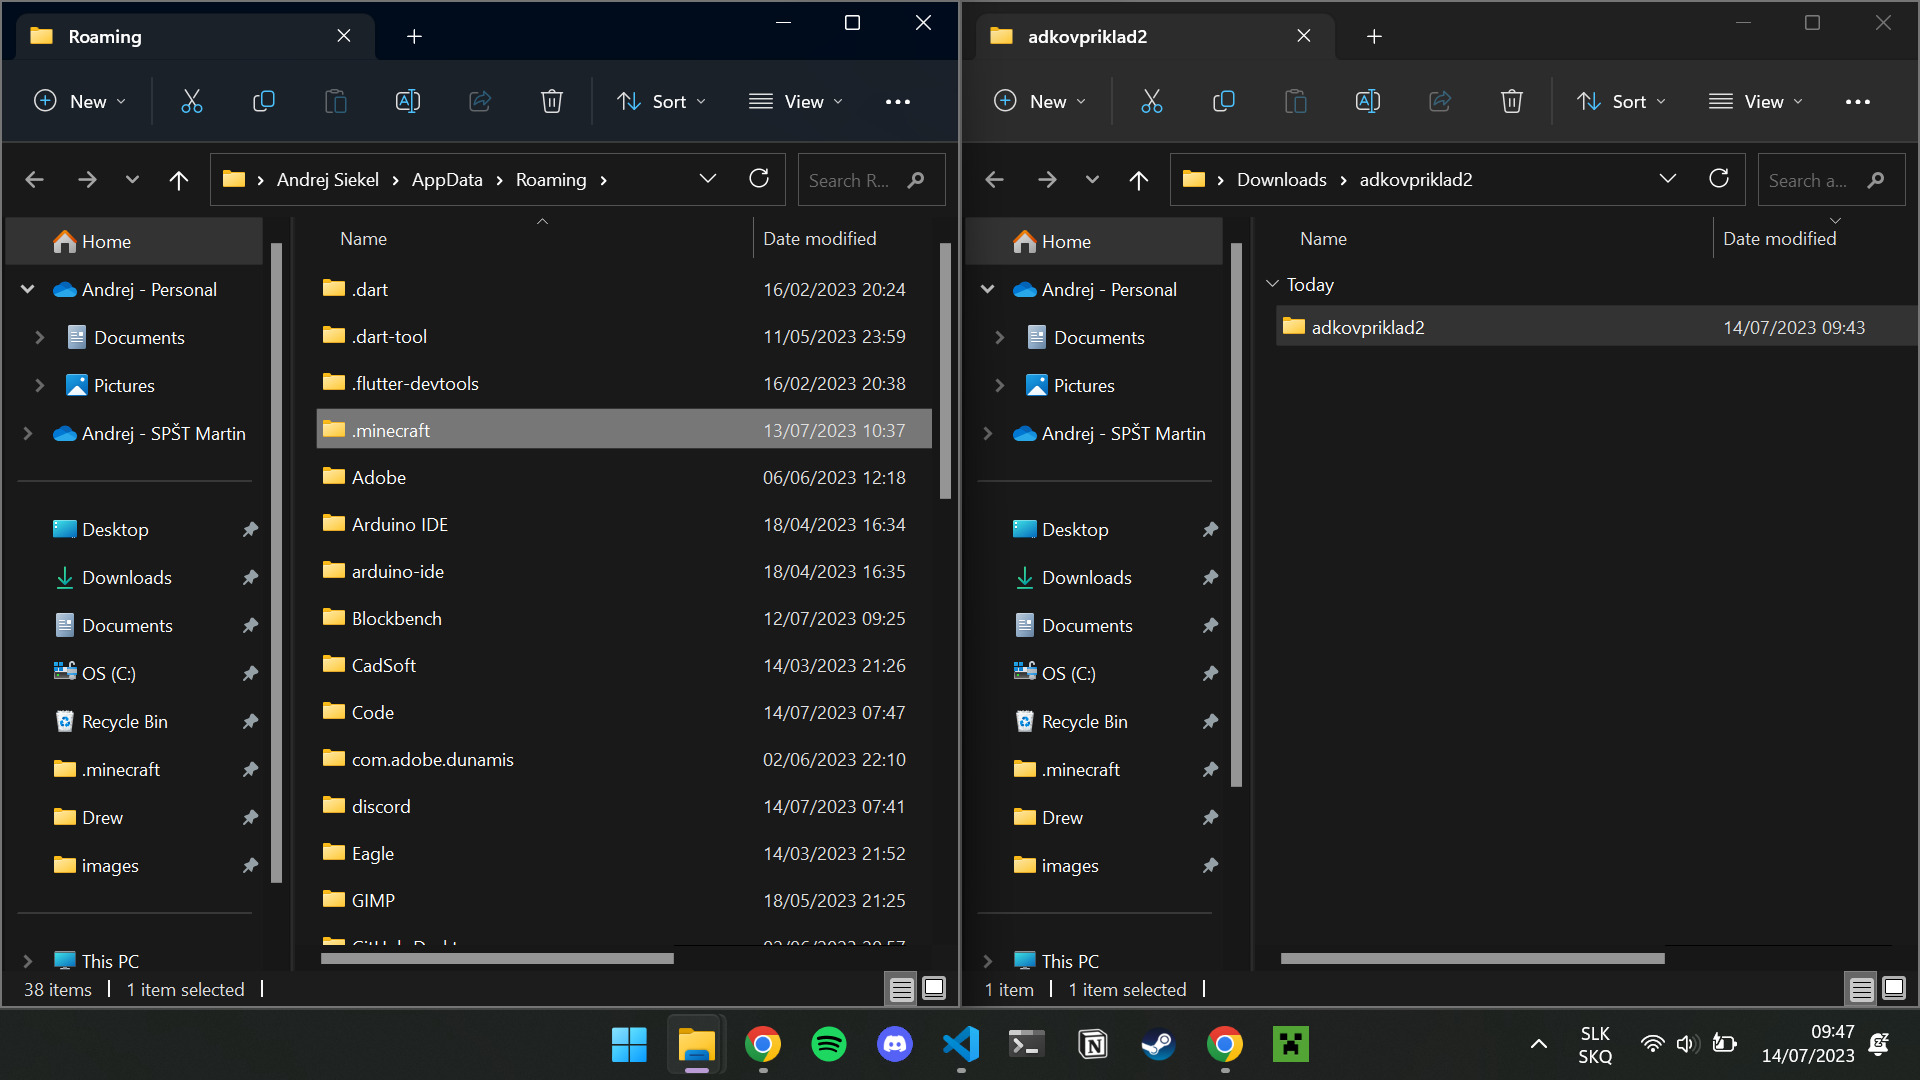The image size is (1920, 1080).
Task: Sort by Name column in Roaming window
Action: pos(363,238)
